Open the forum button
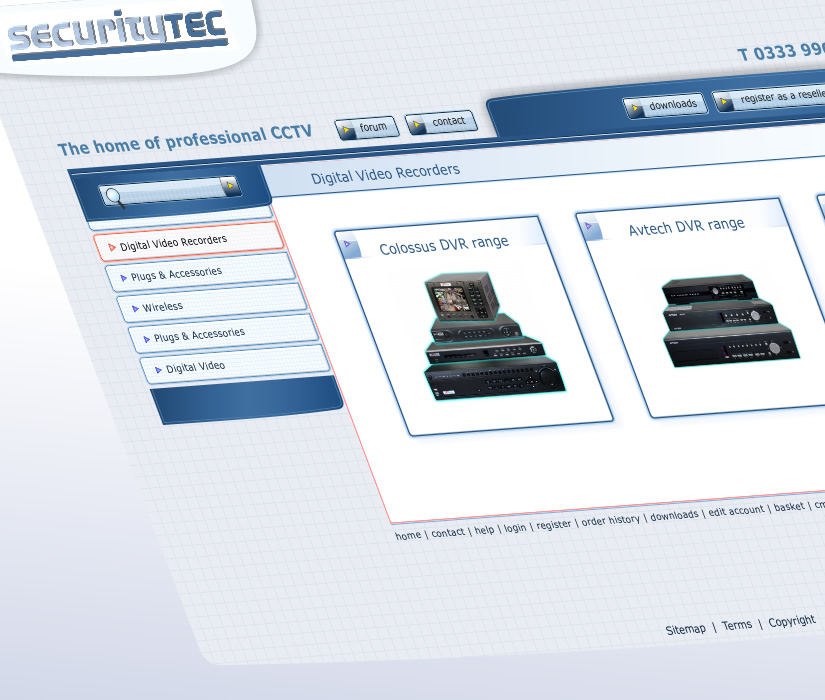Screen dimensions: 825x700 coord(367,128)
